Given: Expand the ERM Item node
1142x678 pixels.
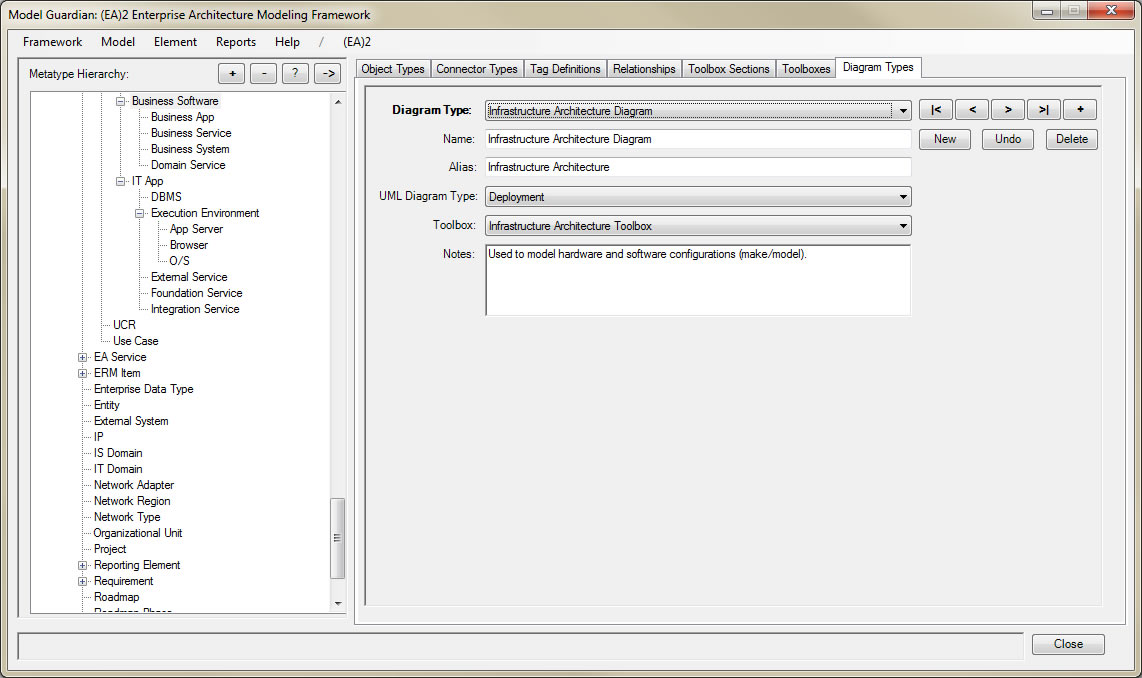Looking at the screenshot, I should (x=83, y=374).
